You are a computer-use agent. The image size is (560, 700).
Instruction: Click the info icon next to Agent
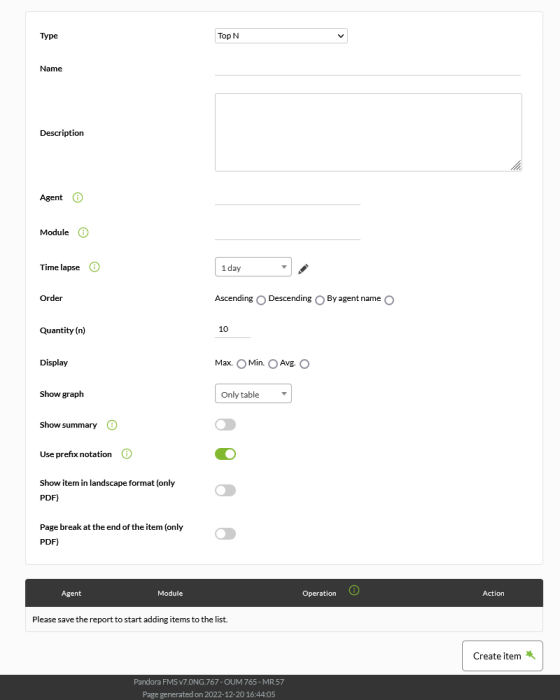[78, 197]
